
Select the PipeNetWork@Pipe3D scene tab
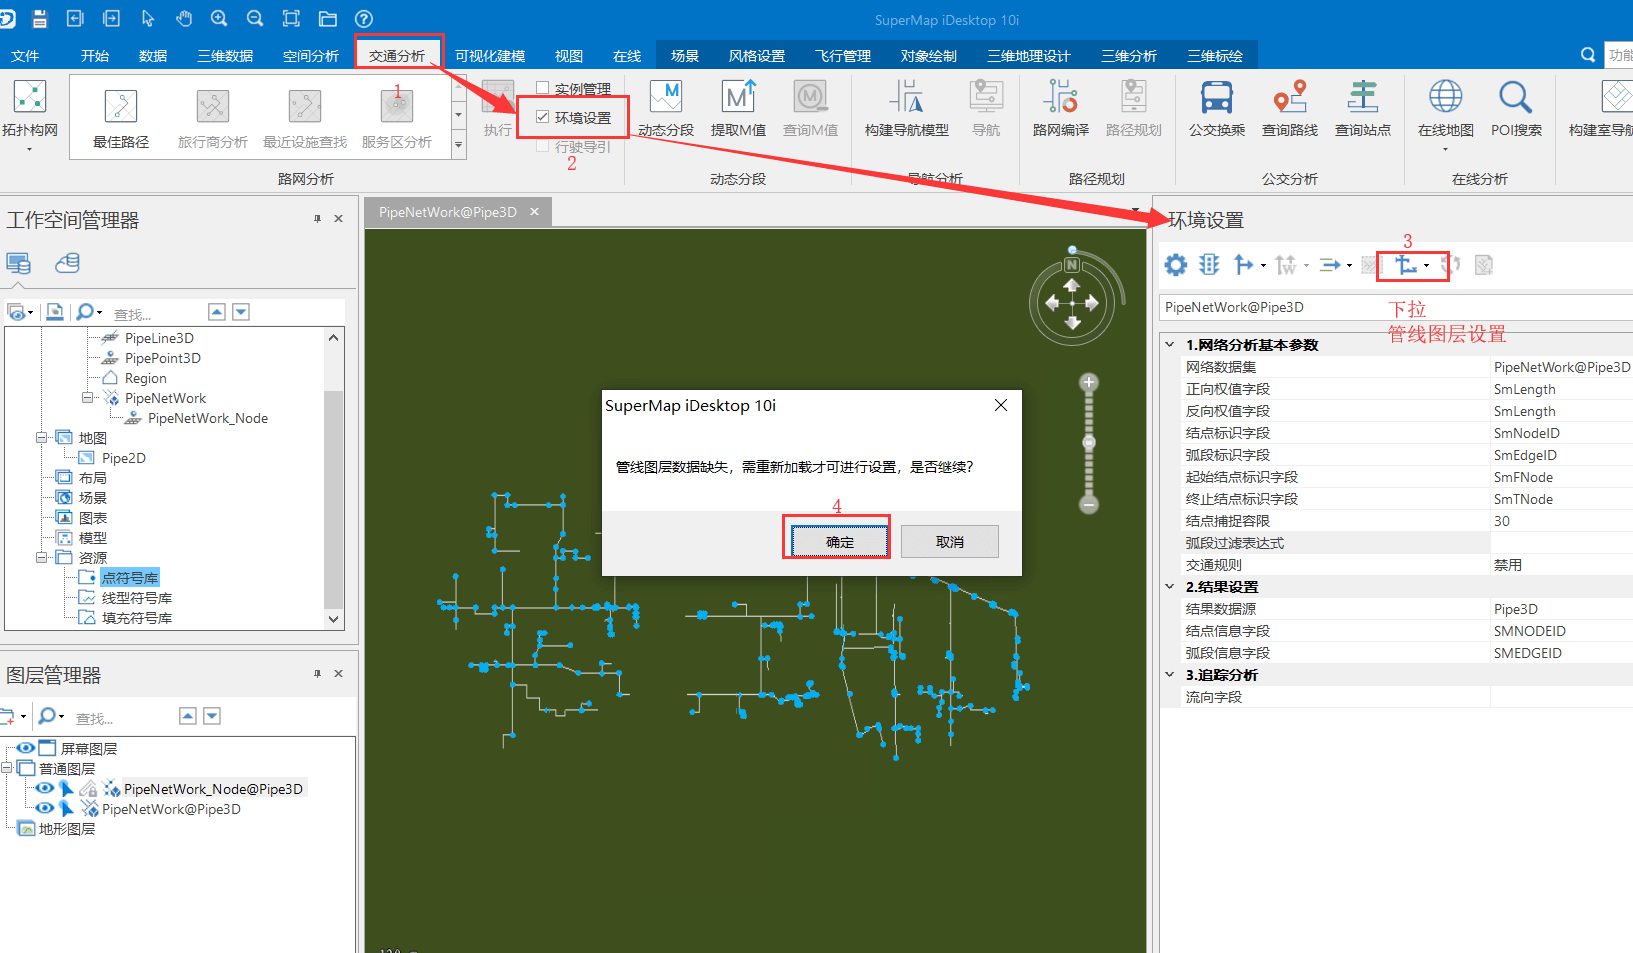(448, 212)
